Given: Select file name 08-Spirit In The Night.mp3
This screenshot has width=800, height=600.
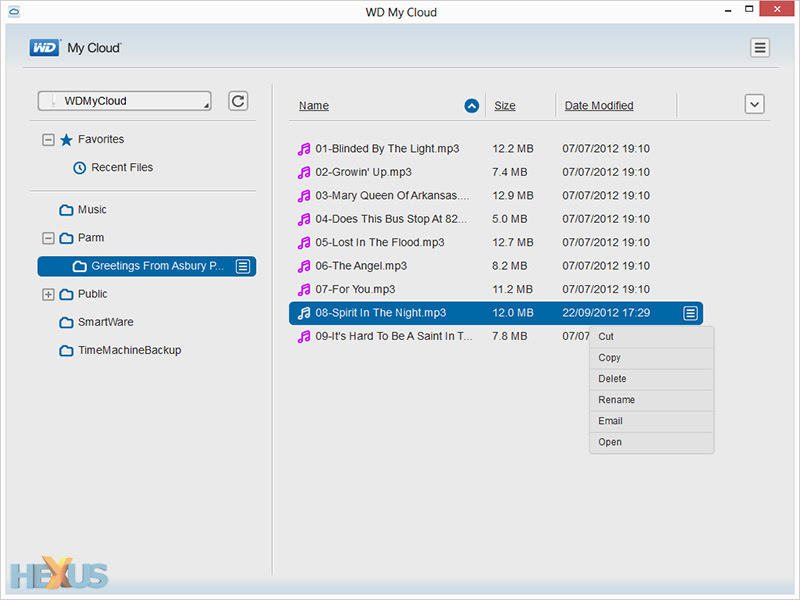Looking at the screenshot, I should point(381,313).
